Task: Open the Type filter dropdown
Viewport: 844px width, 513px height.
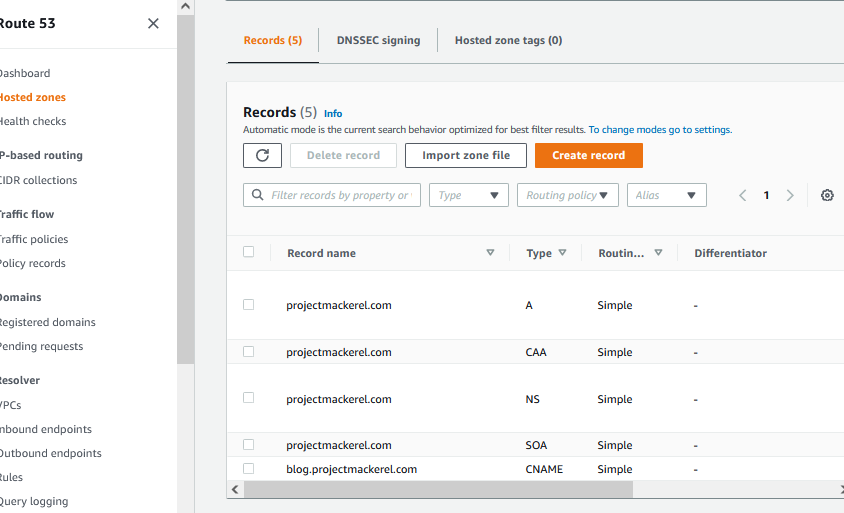Action: point(469,195)
